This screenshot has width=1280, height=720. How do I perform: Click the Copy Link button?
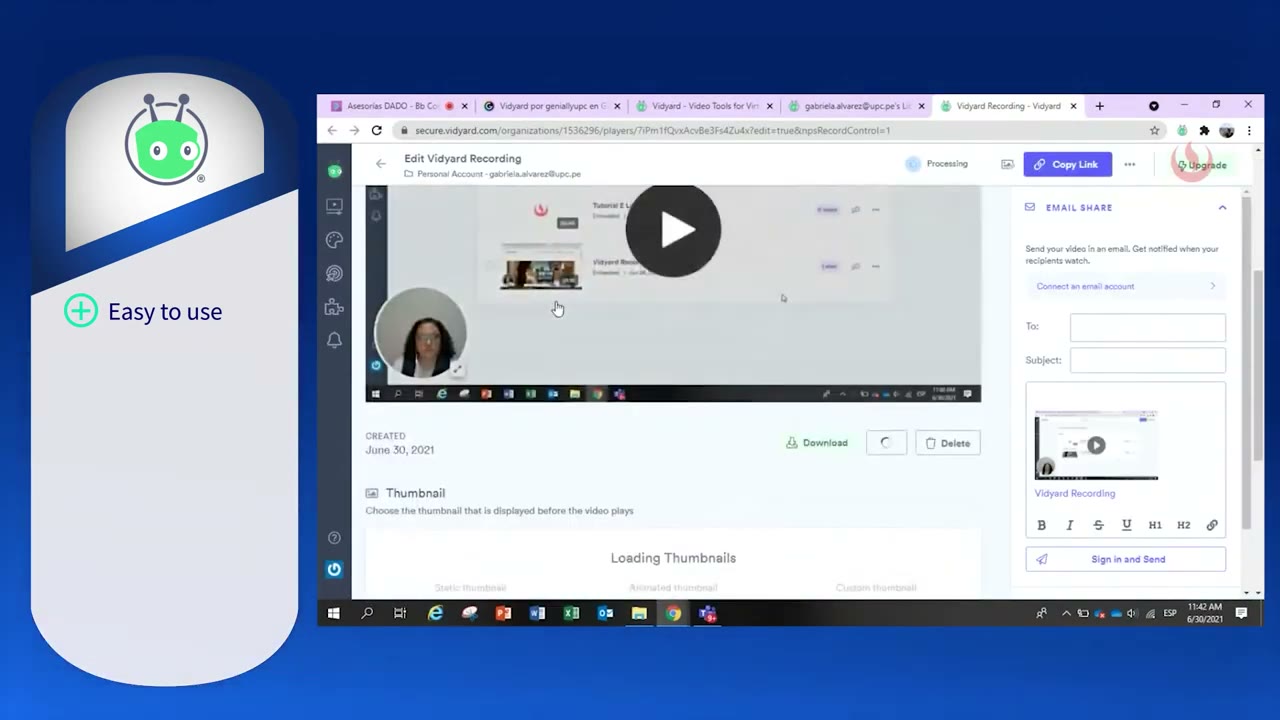click(x=1067, y=164)
